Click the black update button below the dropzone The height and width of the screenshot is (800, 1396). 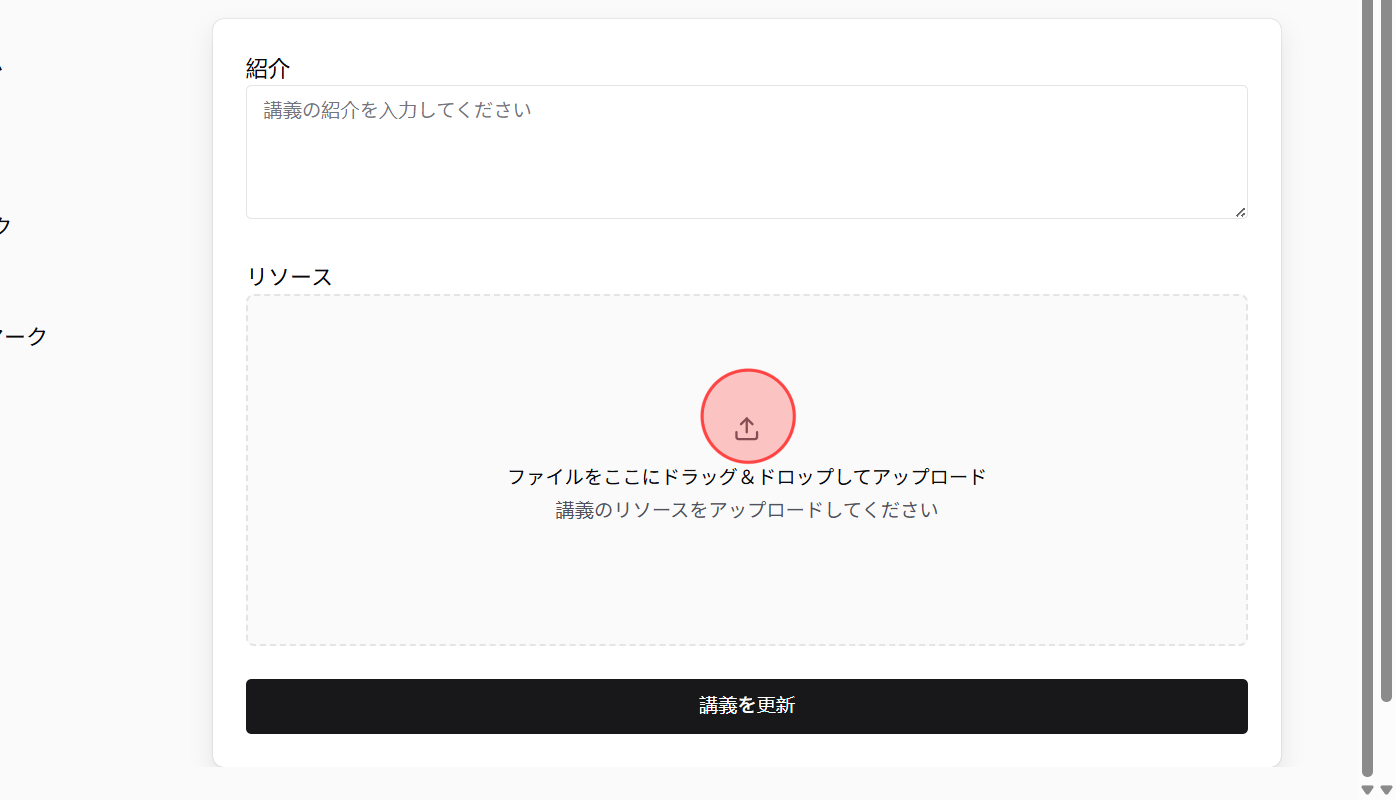[746, 706]
